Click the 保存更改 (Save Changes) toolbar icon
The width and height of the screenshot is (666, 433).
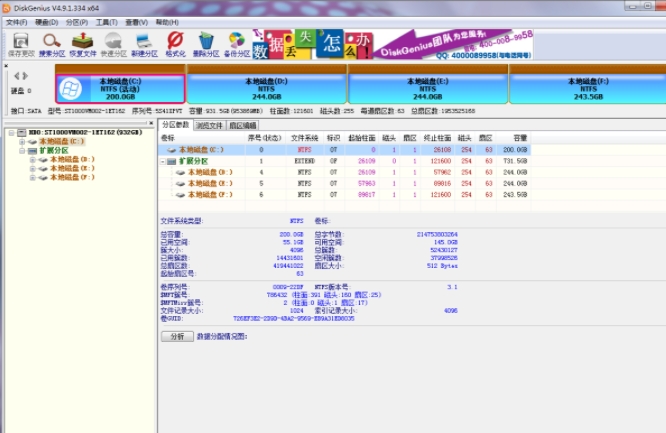click(x=19, y=43)
